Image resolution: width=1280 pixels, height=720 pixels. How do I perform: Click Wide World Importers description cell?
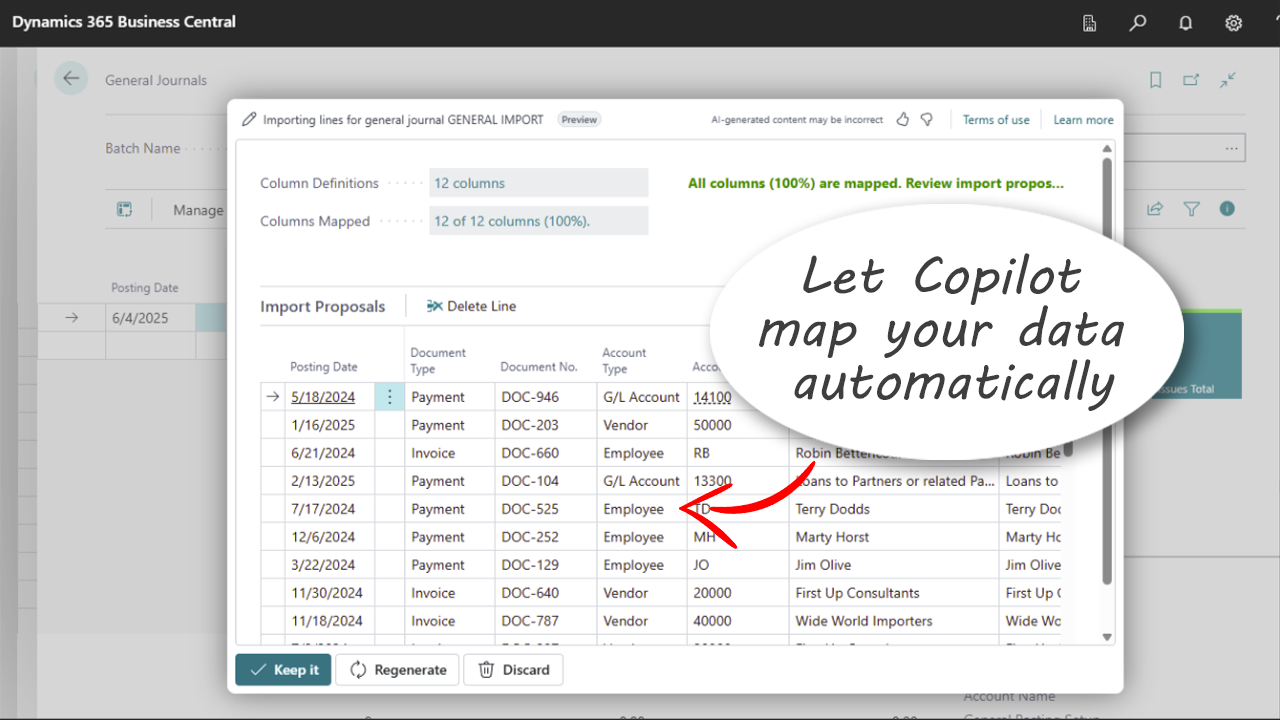894,621
